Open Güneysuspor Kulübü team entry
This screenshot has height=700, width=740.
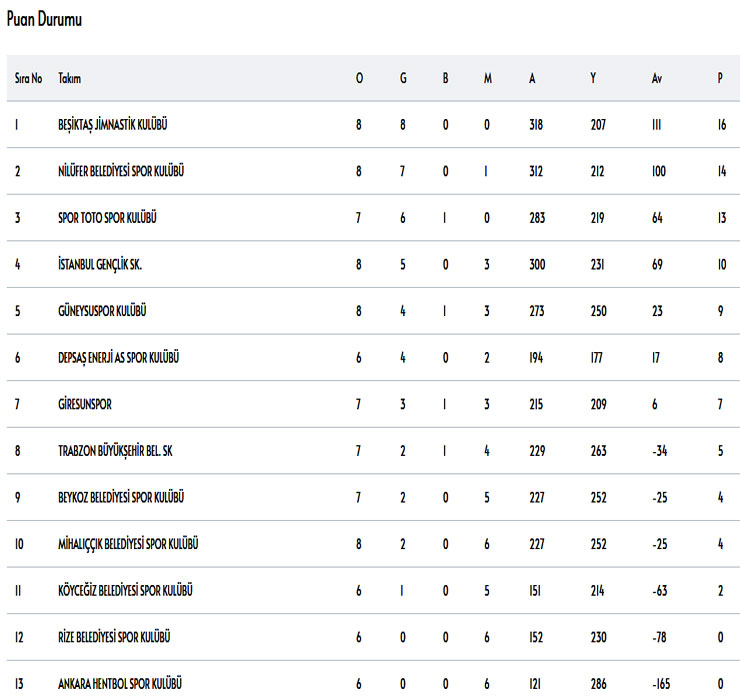pyautogui.click(x=102, y=311)
